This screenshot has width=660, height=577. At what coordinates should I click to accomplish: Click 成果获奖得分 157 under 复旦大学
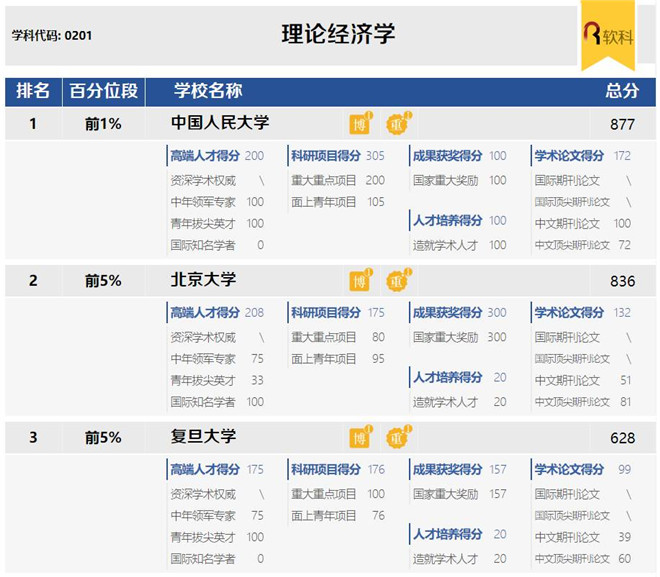tap(459, 469)
